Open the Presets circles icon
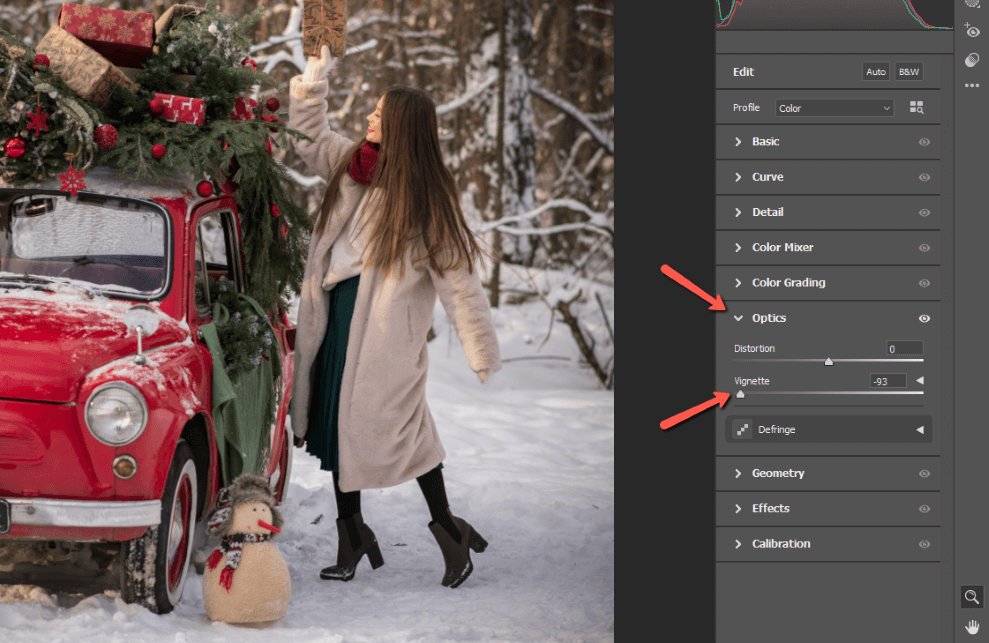 pyautogui.click(x=972, y=60)
